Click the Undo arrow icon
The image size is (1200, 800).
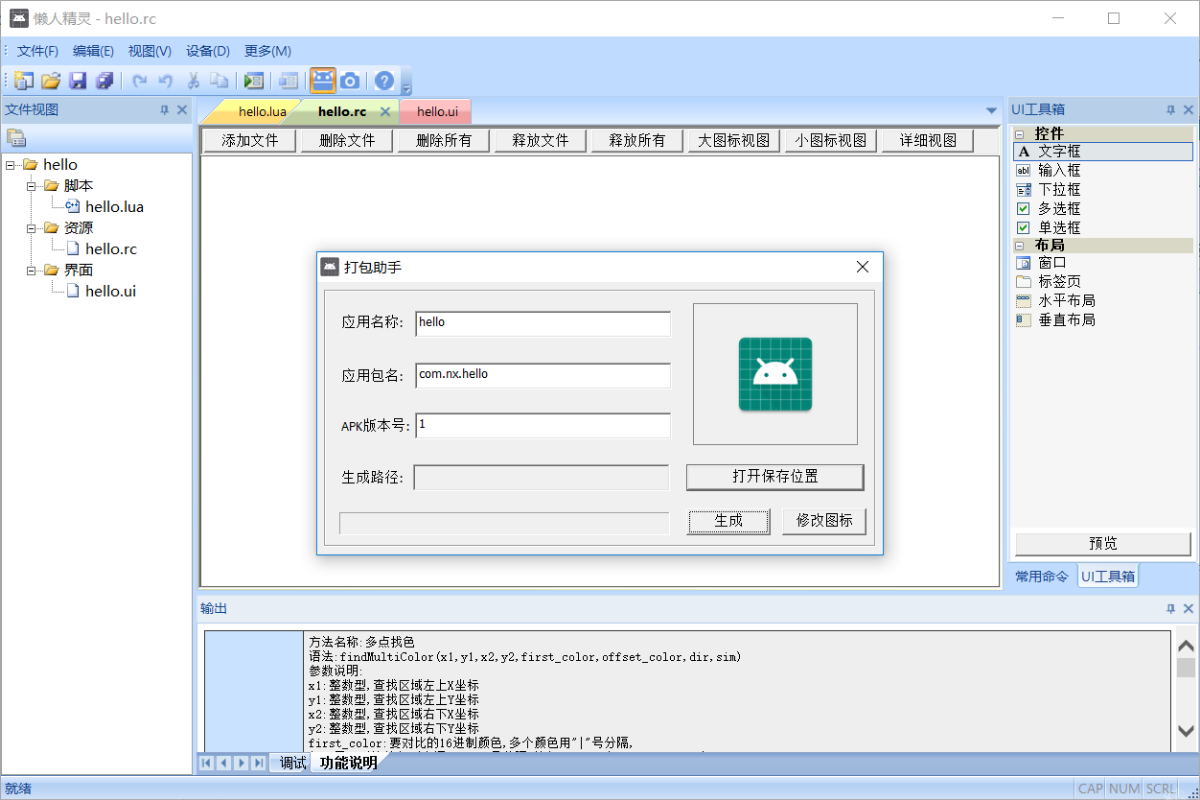click(166, 81)
